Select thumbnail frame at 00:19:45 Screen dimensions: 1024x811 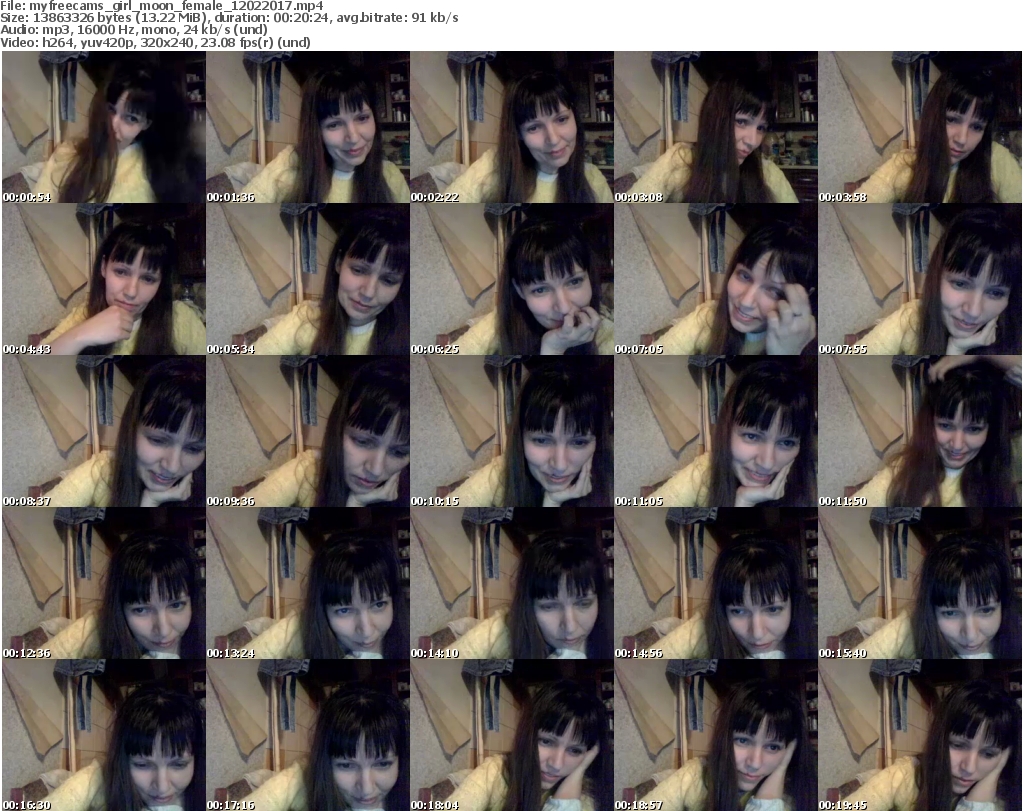[920, 735]
